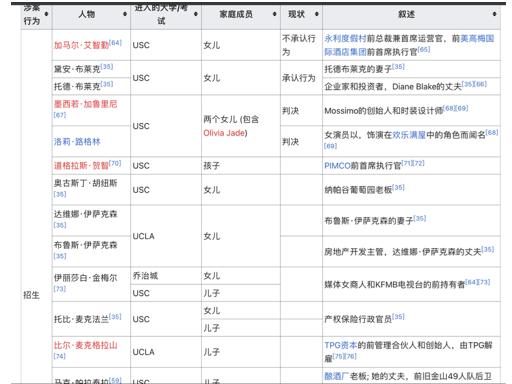Image resolution: width=512 pixels, height=384 pixels.
Task: Open reference [67] under 墨西若·加鲁里尼
Action: (x=60, y=115)
